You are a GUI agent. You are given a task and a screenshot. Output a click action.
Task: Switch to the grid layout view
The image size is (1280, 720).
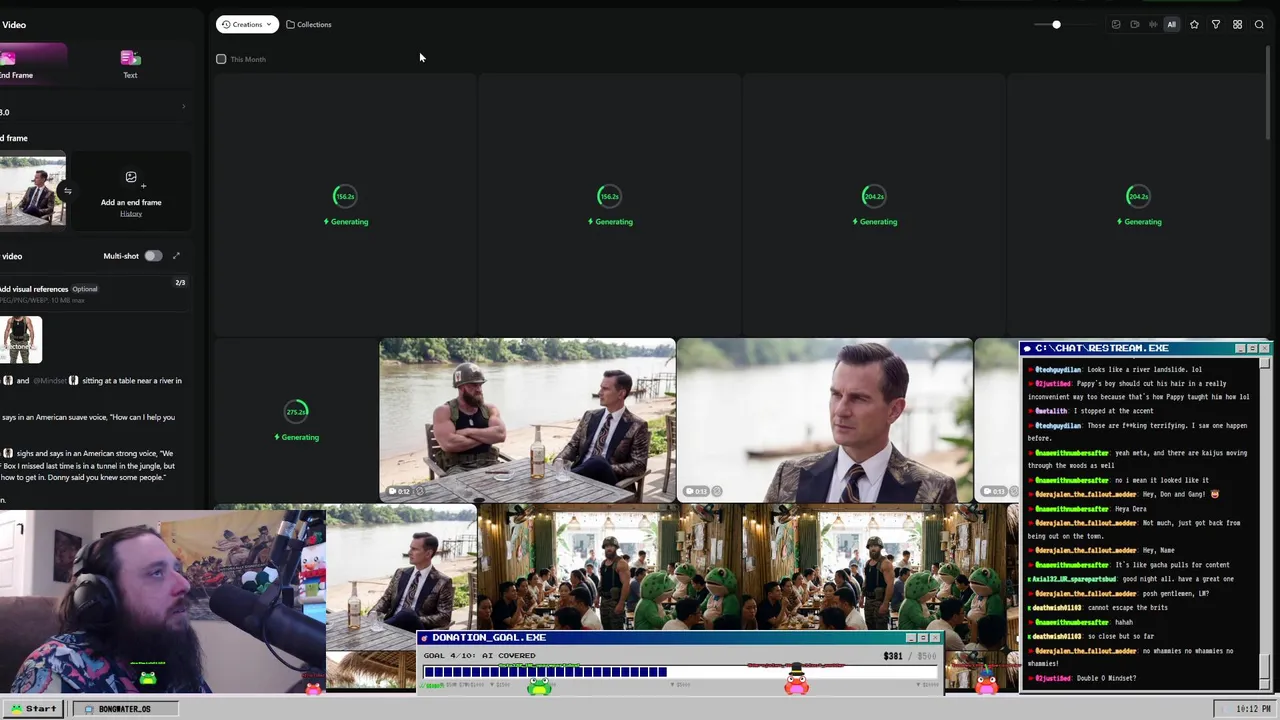[x=1237, y=24]
